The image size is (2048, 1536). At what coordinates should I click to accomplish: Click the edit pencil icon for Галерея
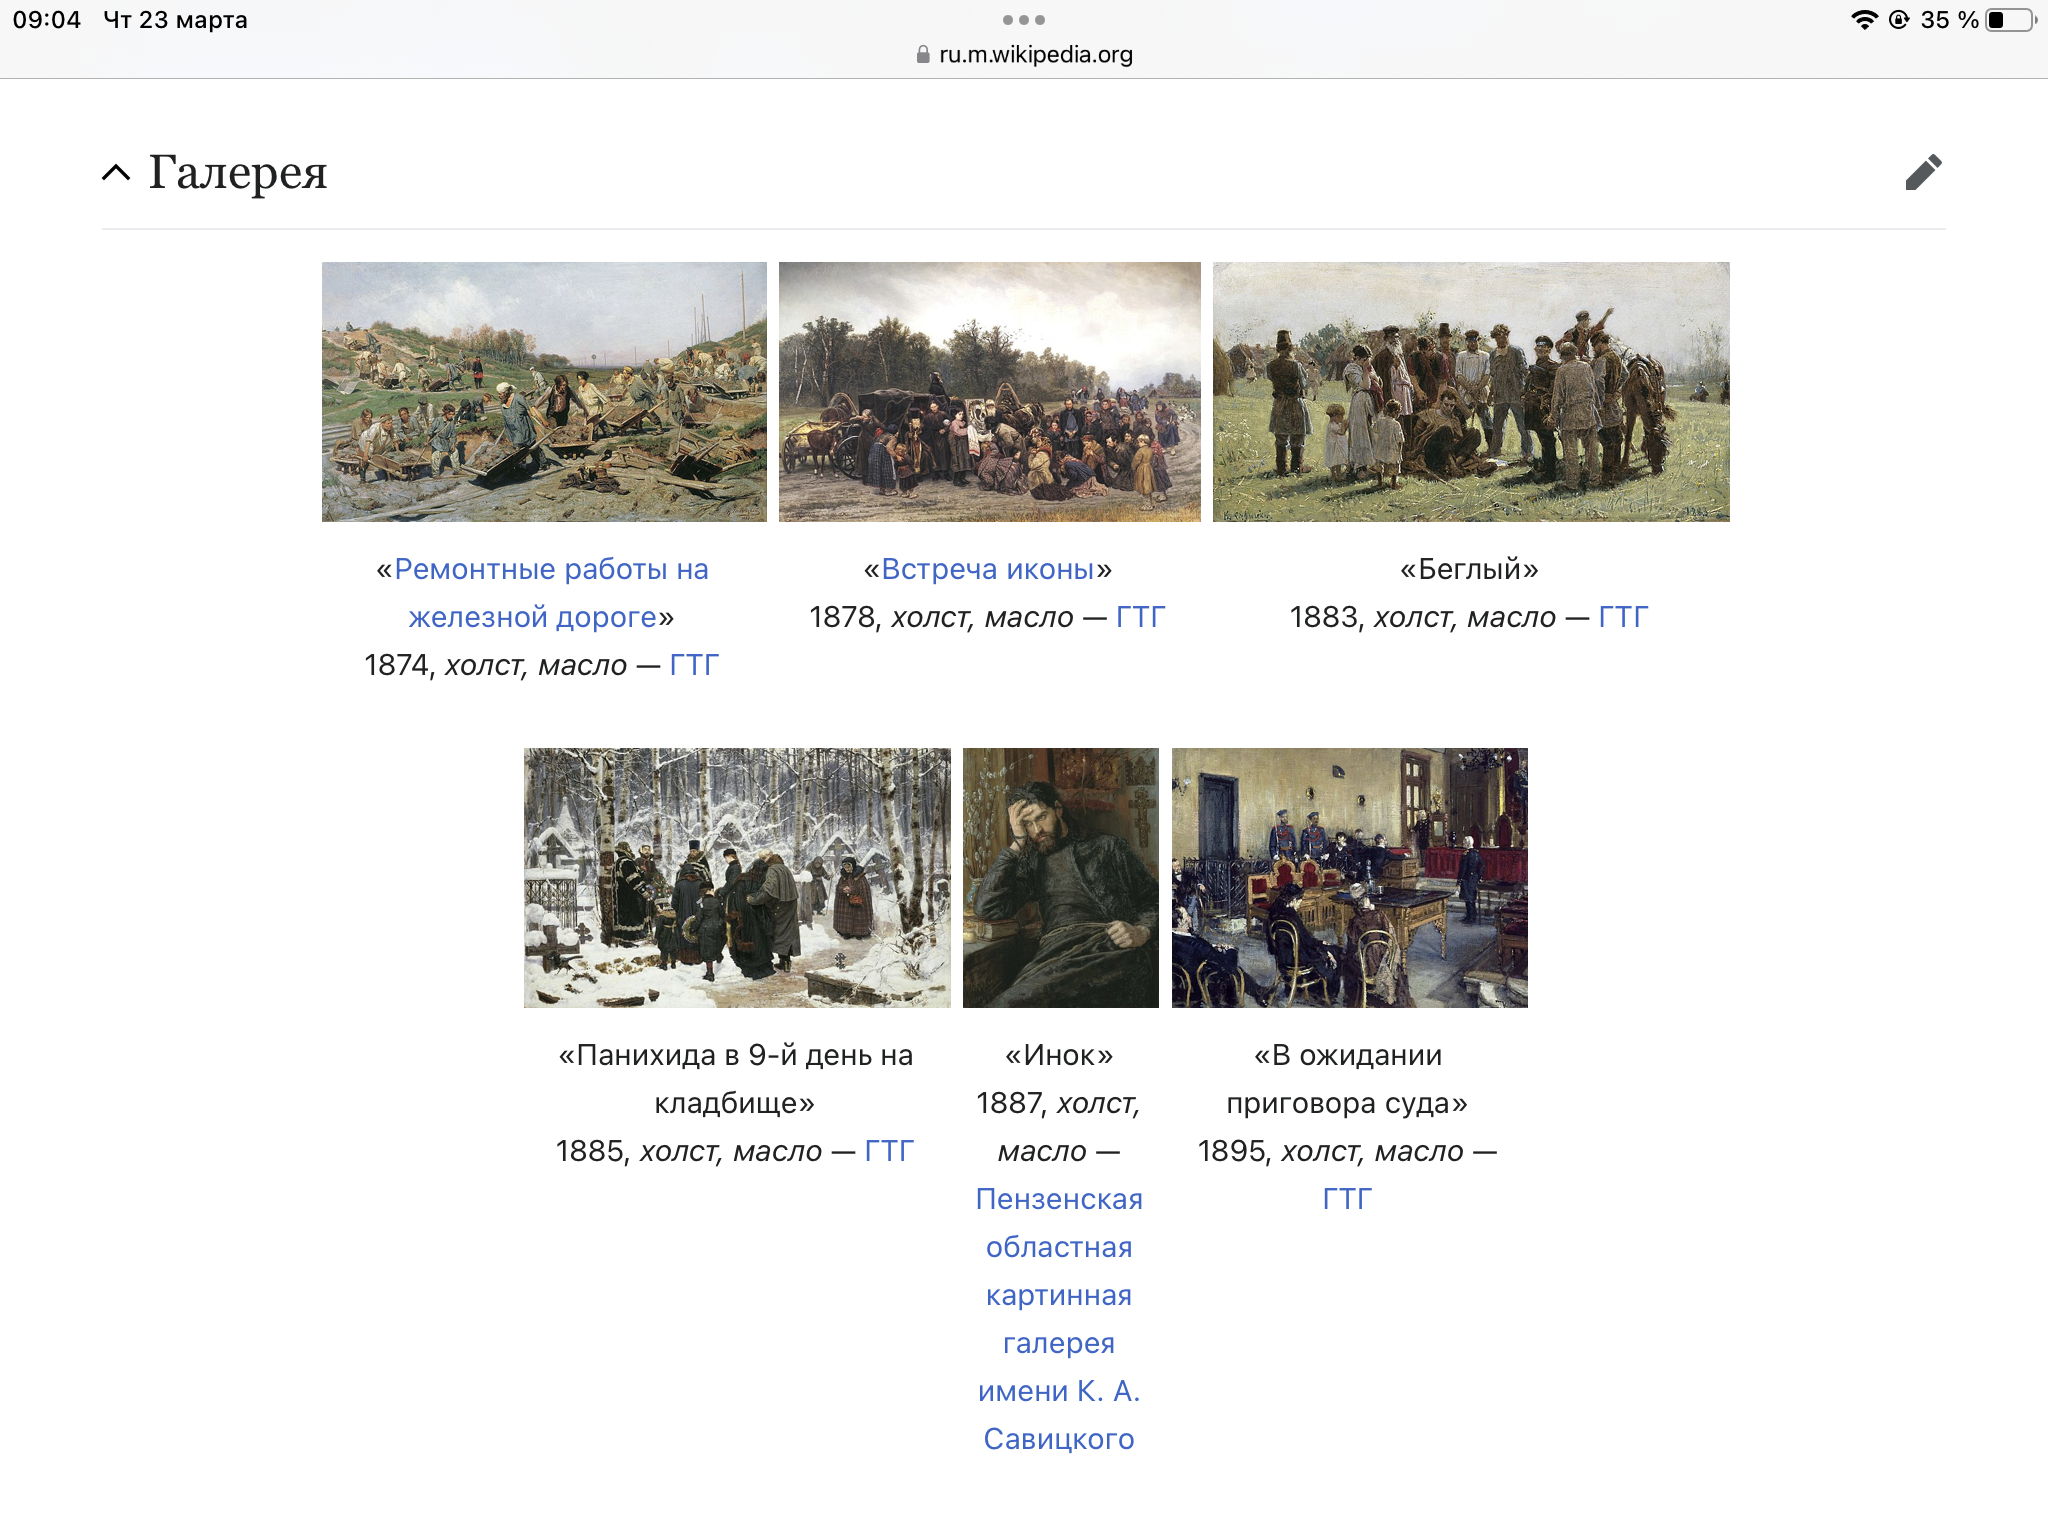pyautogui.click(x=1923, y=172)
